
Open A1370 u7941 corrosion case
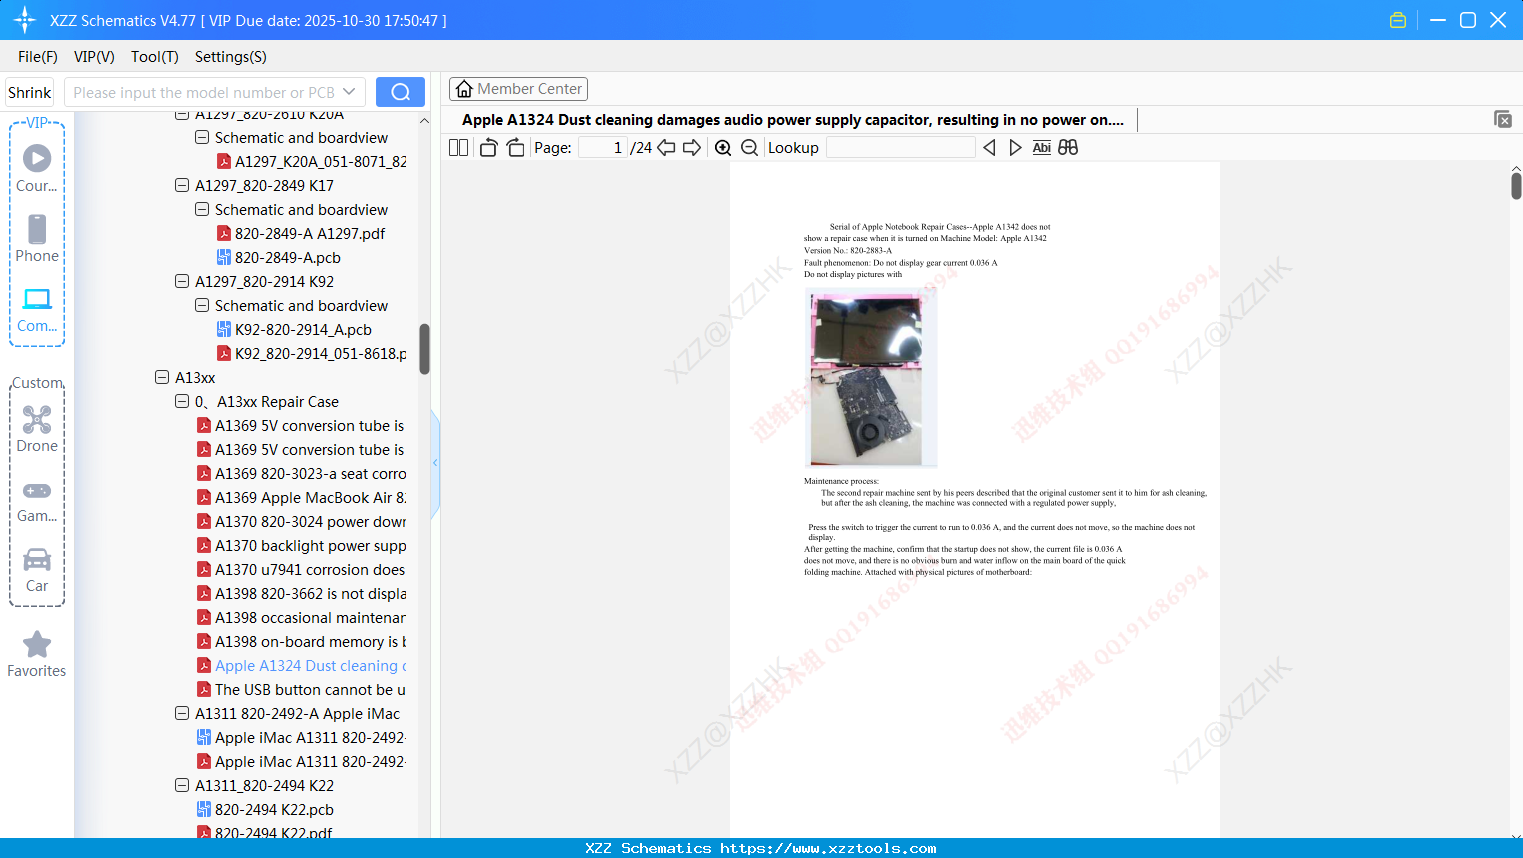(302, 570)
